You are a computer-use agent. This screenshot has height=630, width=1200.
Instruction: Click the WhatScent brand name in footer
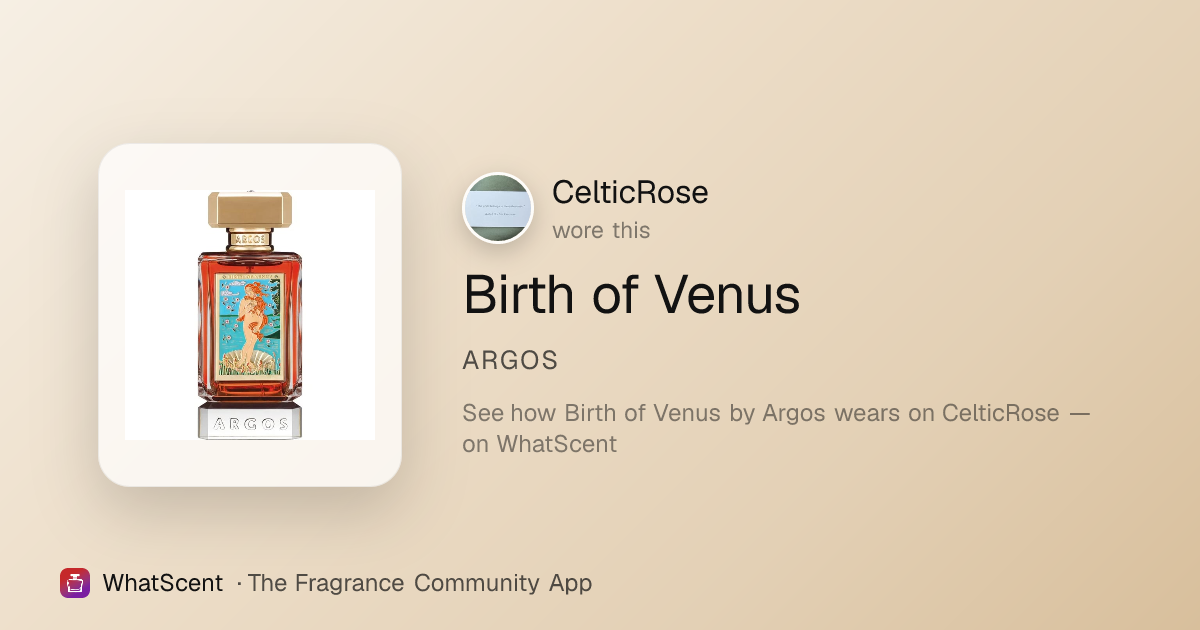click(163, 583)
